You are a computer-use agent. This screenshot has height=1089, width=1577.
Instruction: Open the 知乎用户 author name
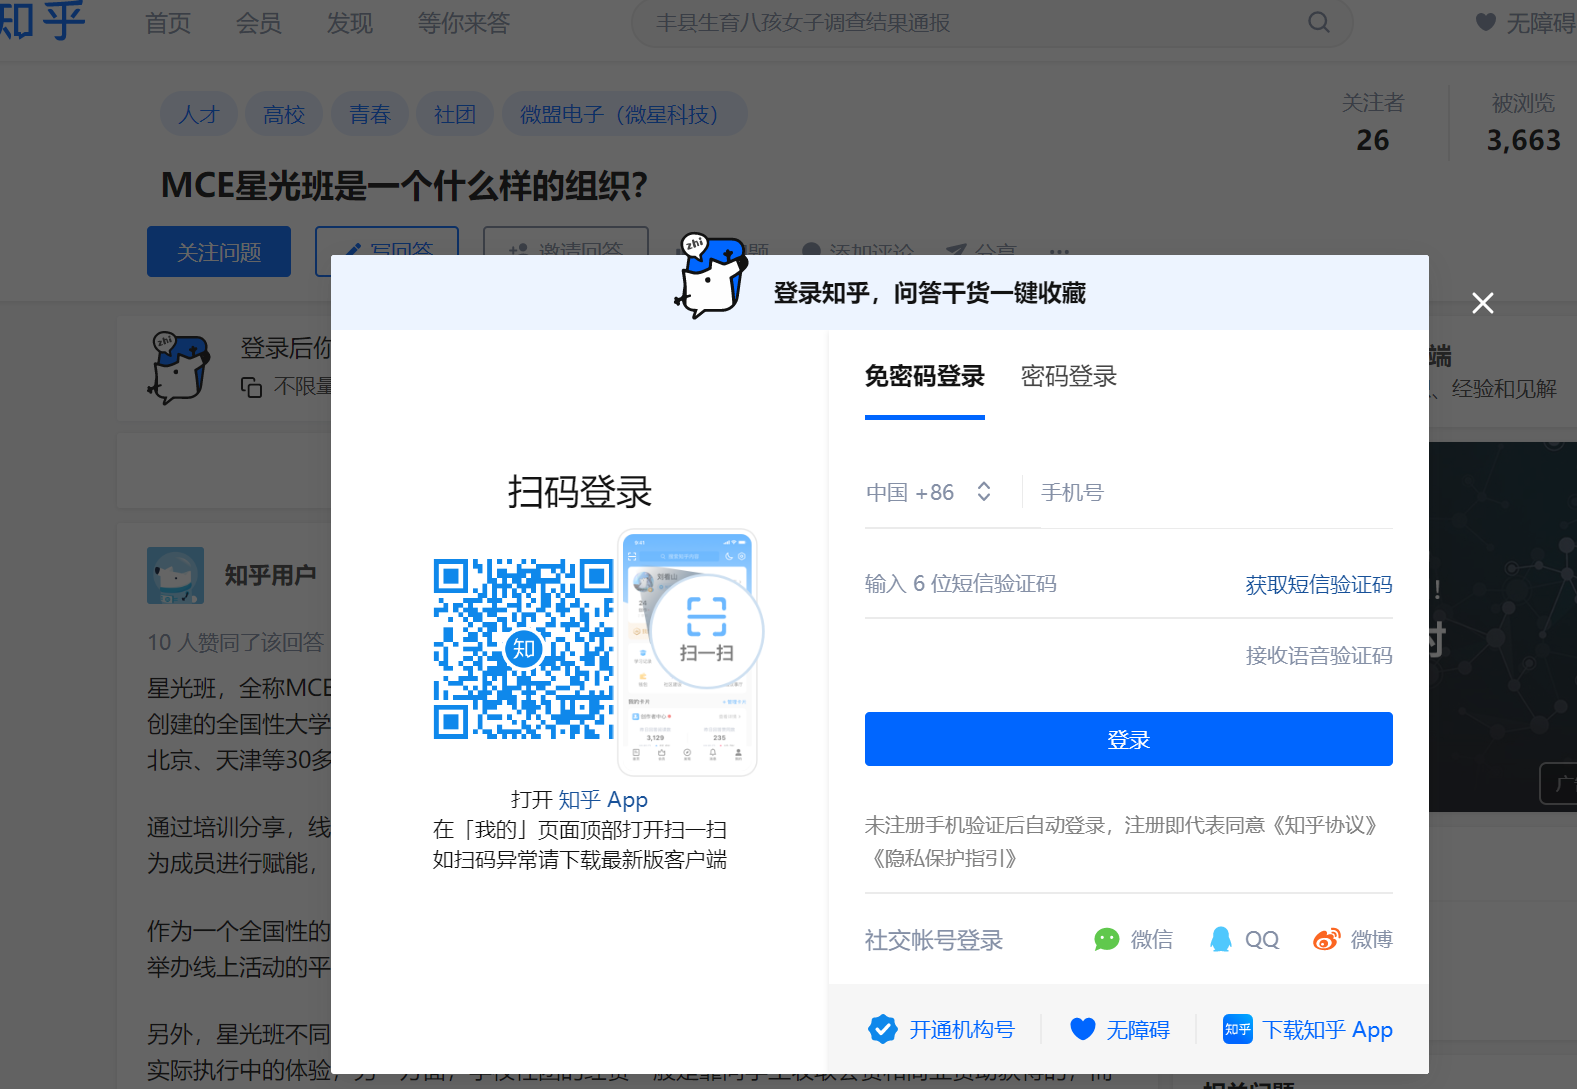click(270, 575)
